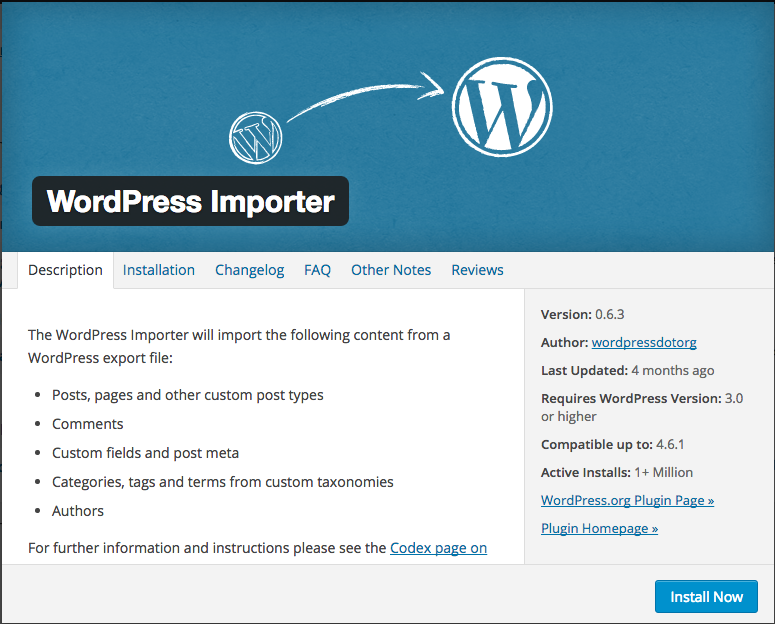This screenshot has height=624, width=775.
Task: Click the Active Installs 1+ Million text
Action: point(617,473)
